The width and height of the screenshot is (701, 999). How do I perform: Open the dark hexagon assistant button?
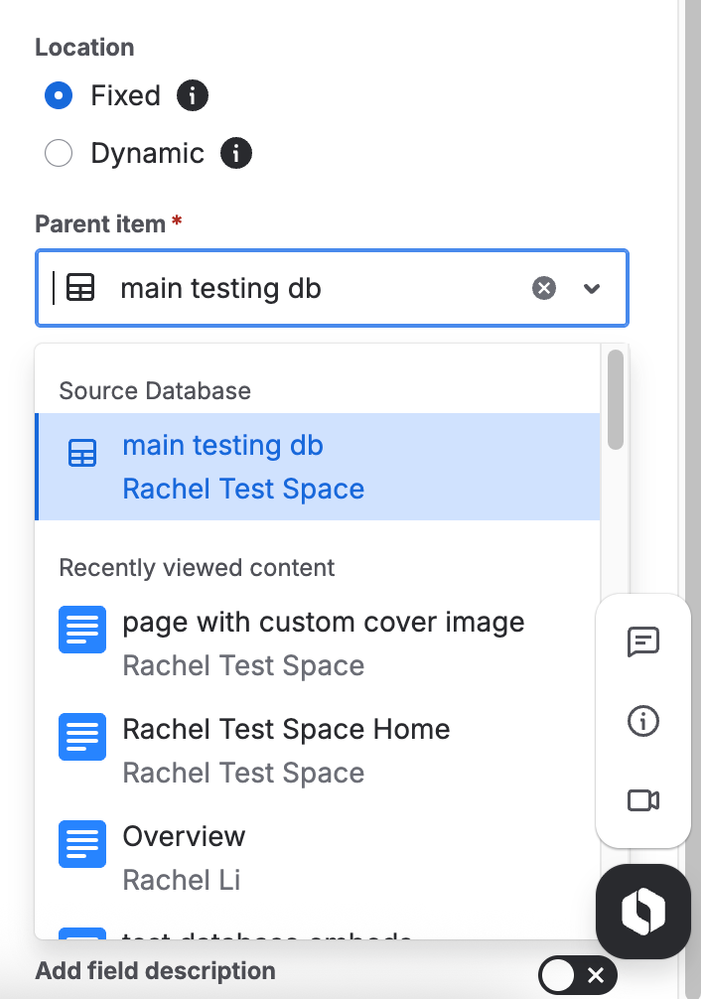[643, 911]
